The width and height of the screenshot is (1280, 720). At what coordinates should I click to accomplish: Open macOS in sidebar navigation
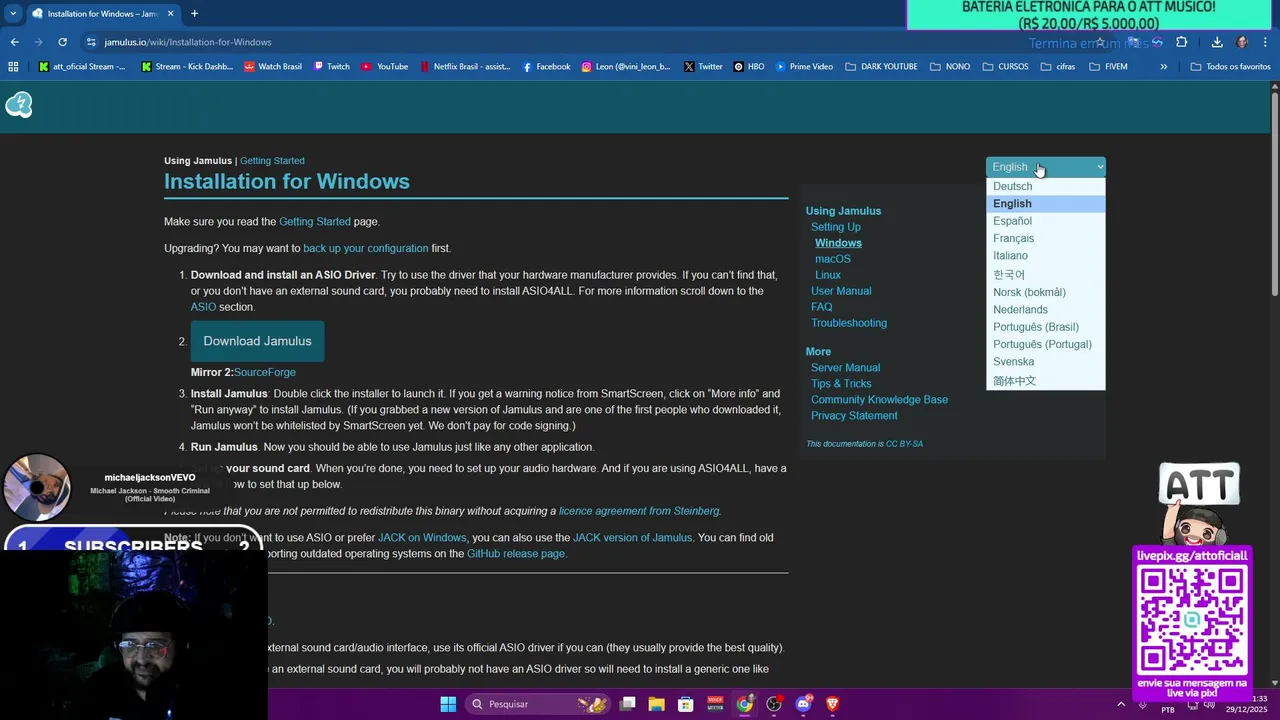click(x=833, y=259)
